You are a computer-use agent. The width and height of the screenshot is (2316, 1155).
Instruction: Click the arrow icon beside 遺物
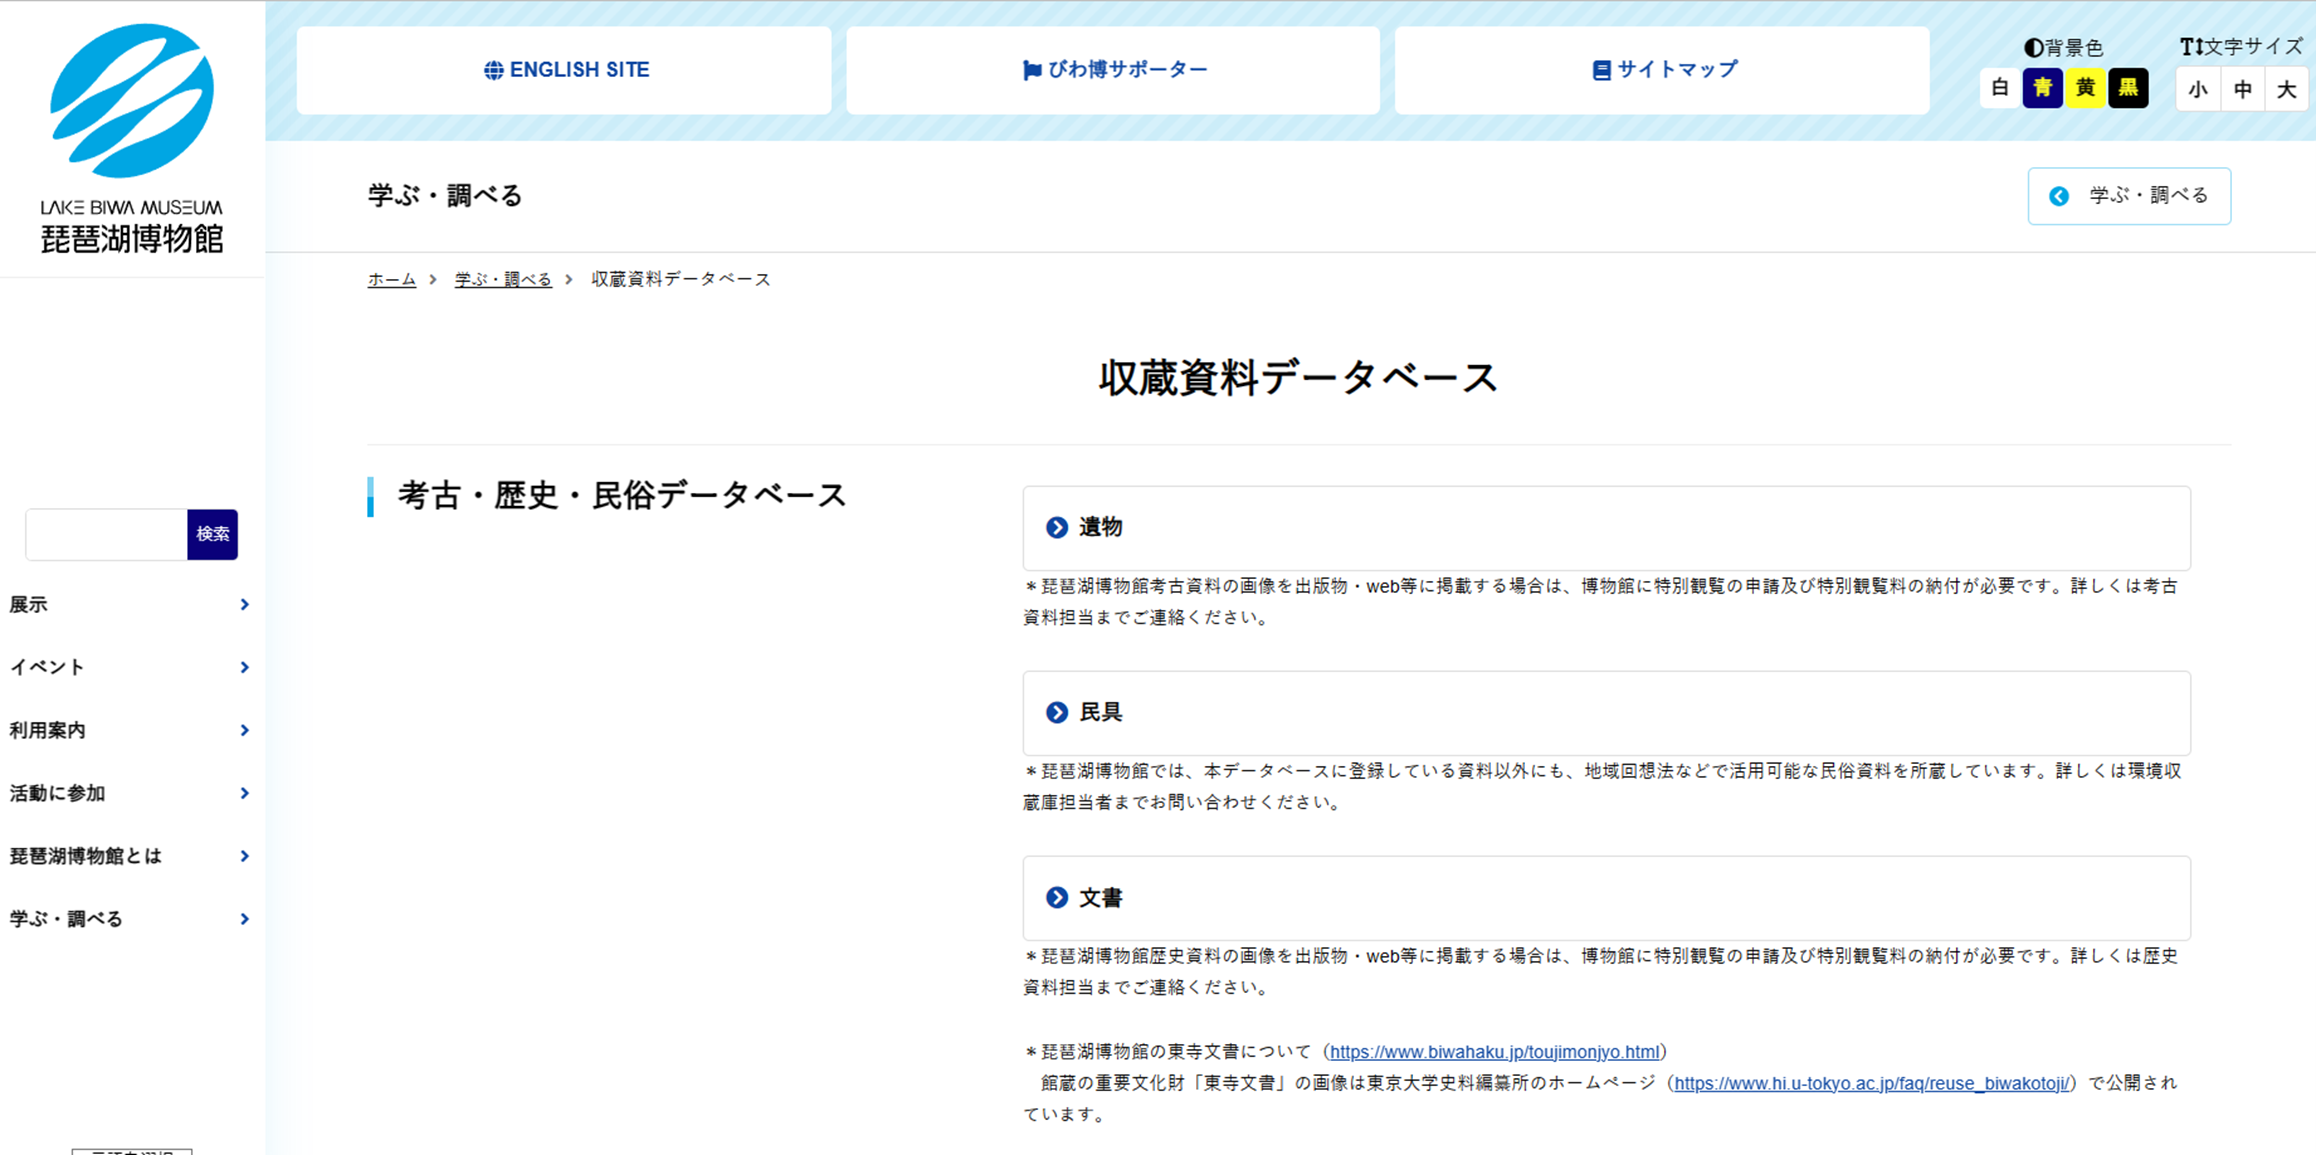1056,527
